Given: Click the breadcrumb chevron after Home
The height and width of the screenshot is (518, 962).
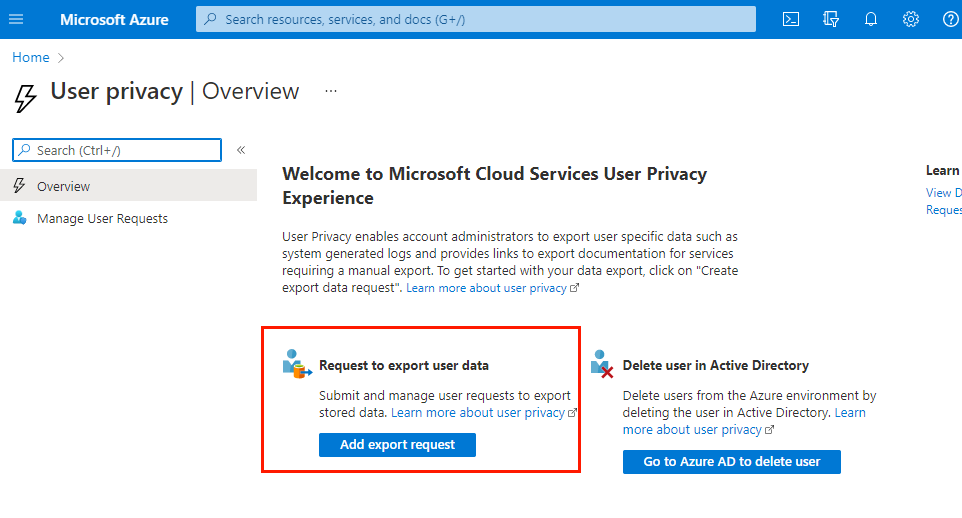Looking at the screenshot, I should [x=60, y=58].
